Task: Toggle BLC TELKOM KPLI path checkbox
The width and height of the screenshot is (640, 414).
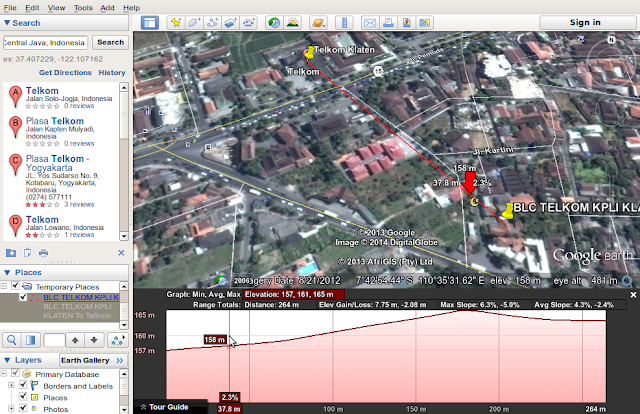Action: (x=23, y=297)
